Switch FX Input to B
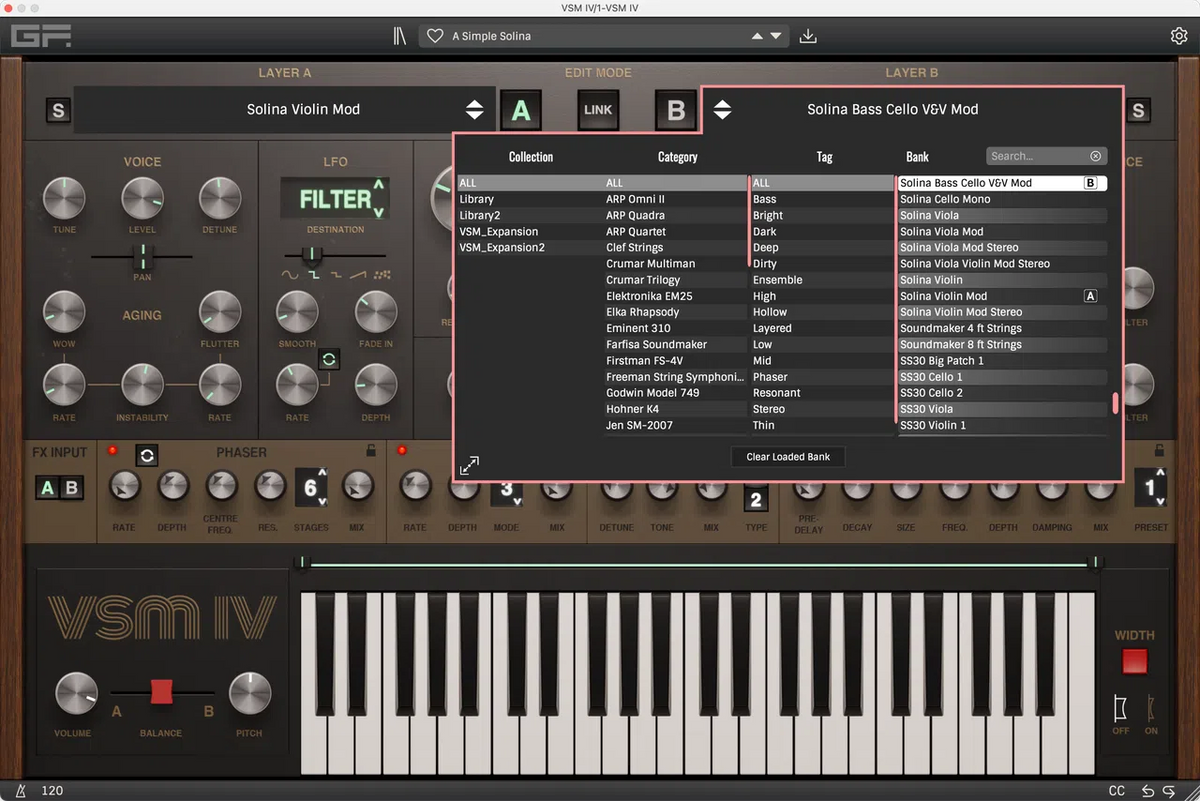The image size is (1200, 801). click(71, 486)
